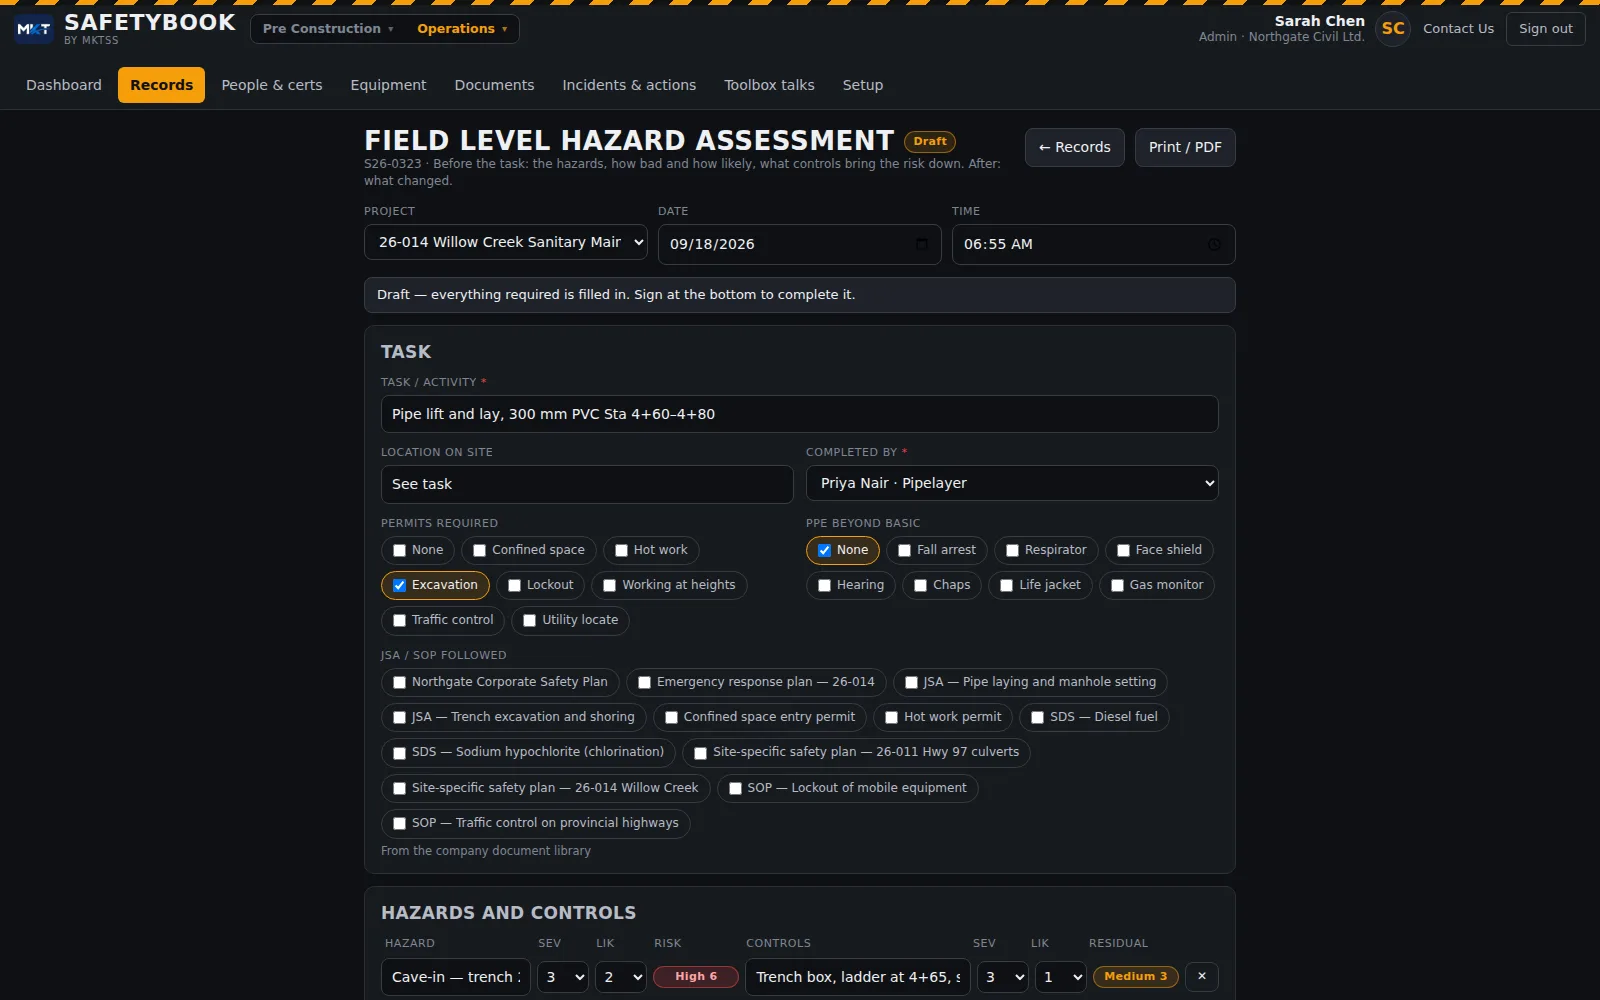Screen dimensions: 1600x1000
Task: Click the High 6 risk badge
Action: (696, 977)
